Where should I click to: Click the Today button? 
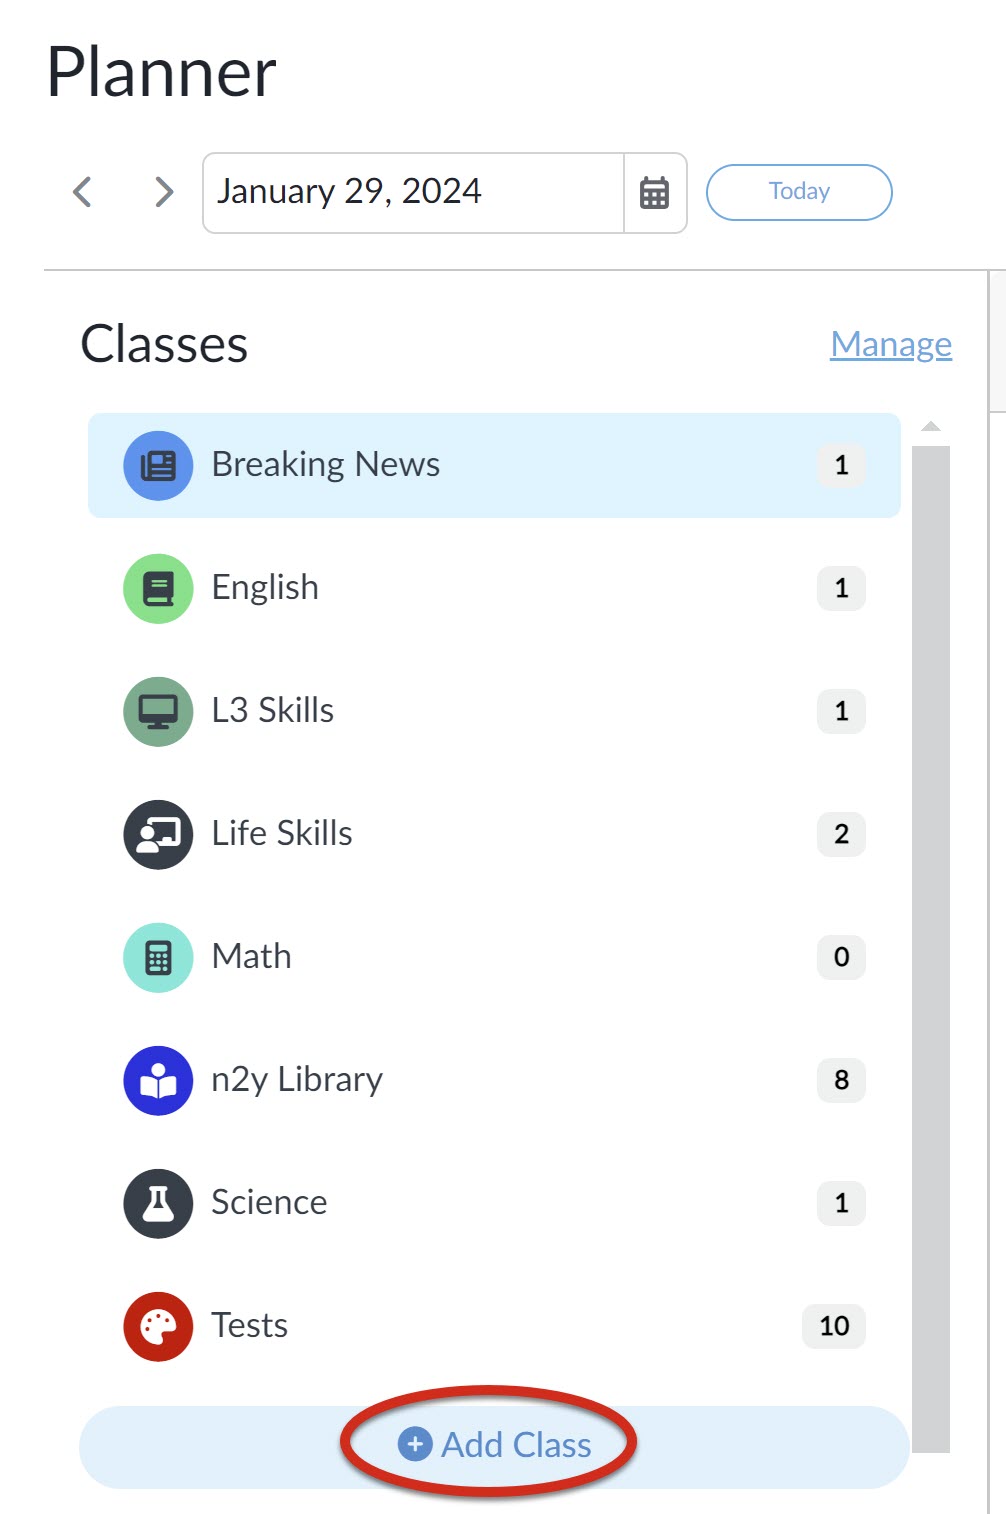coord(799,192)
